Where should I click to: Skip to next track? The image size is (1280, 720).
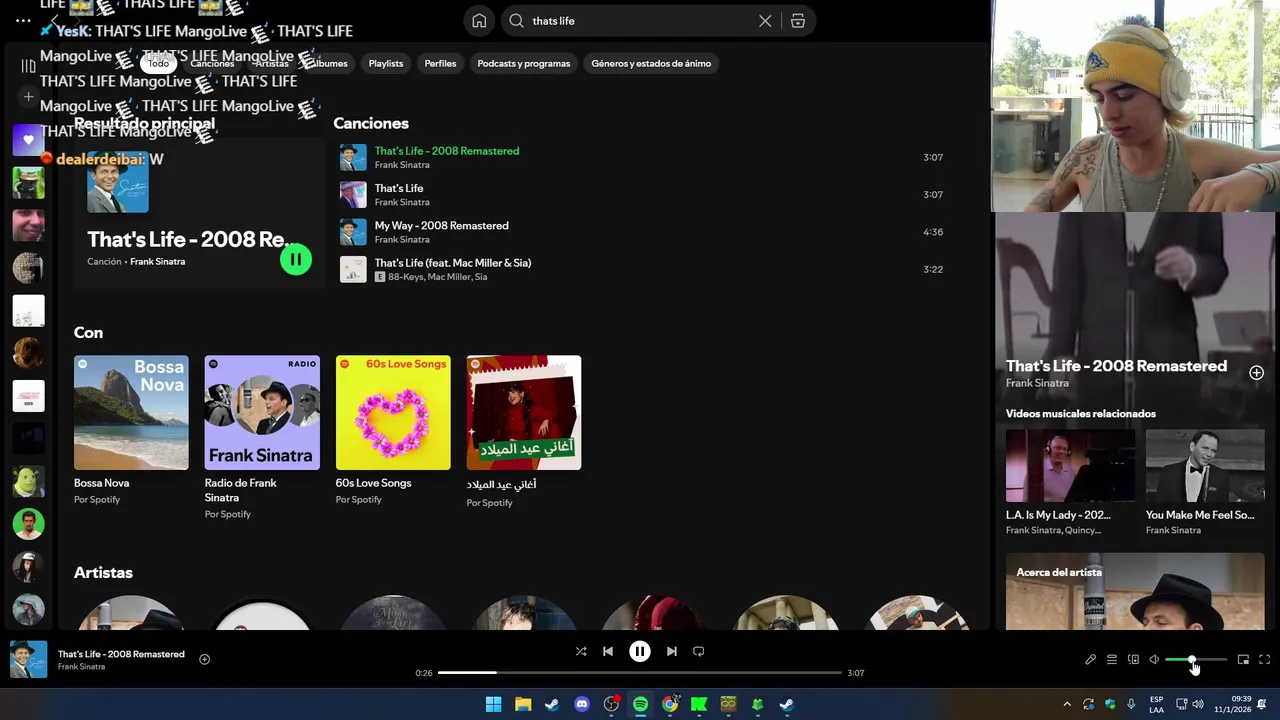pyautogui.click(x=672, y=651)
